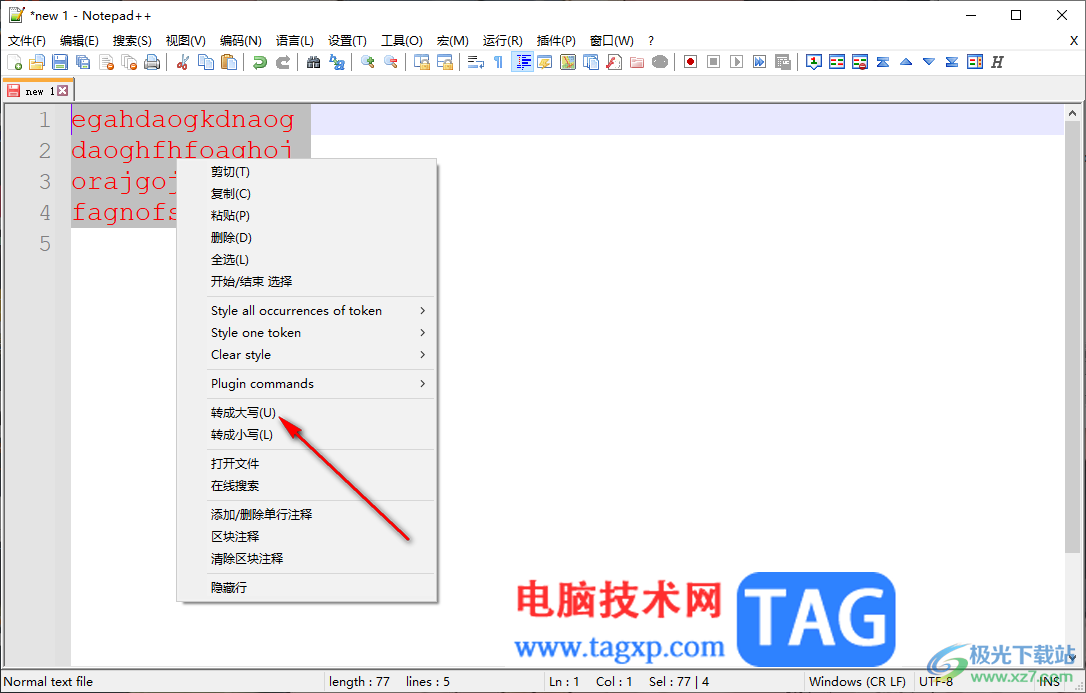Paste using the clipboard toolbar icon
This screenshot has height=693, width=1086.
pos(229,62)
